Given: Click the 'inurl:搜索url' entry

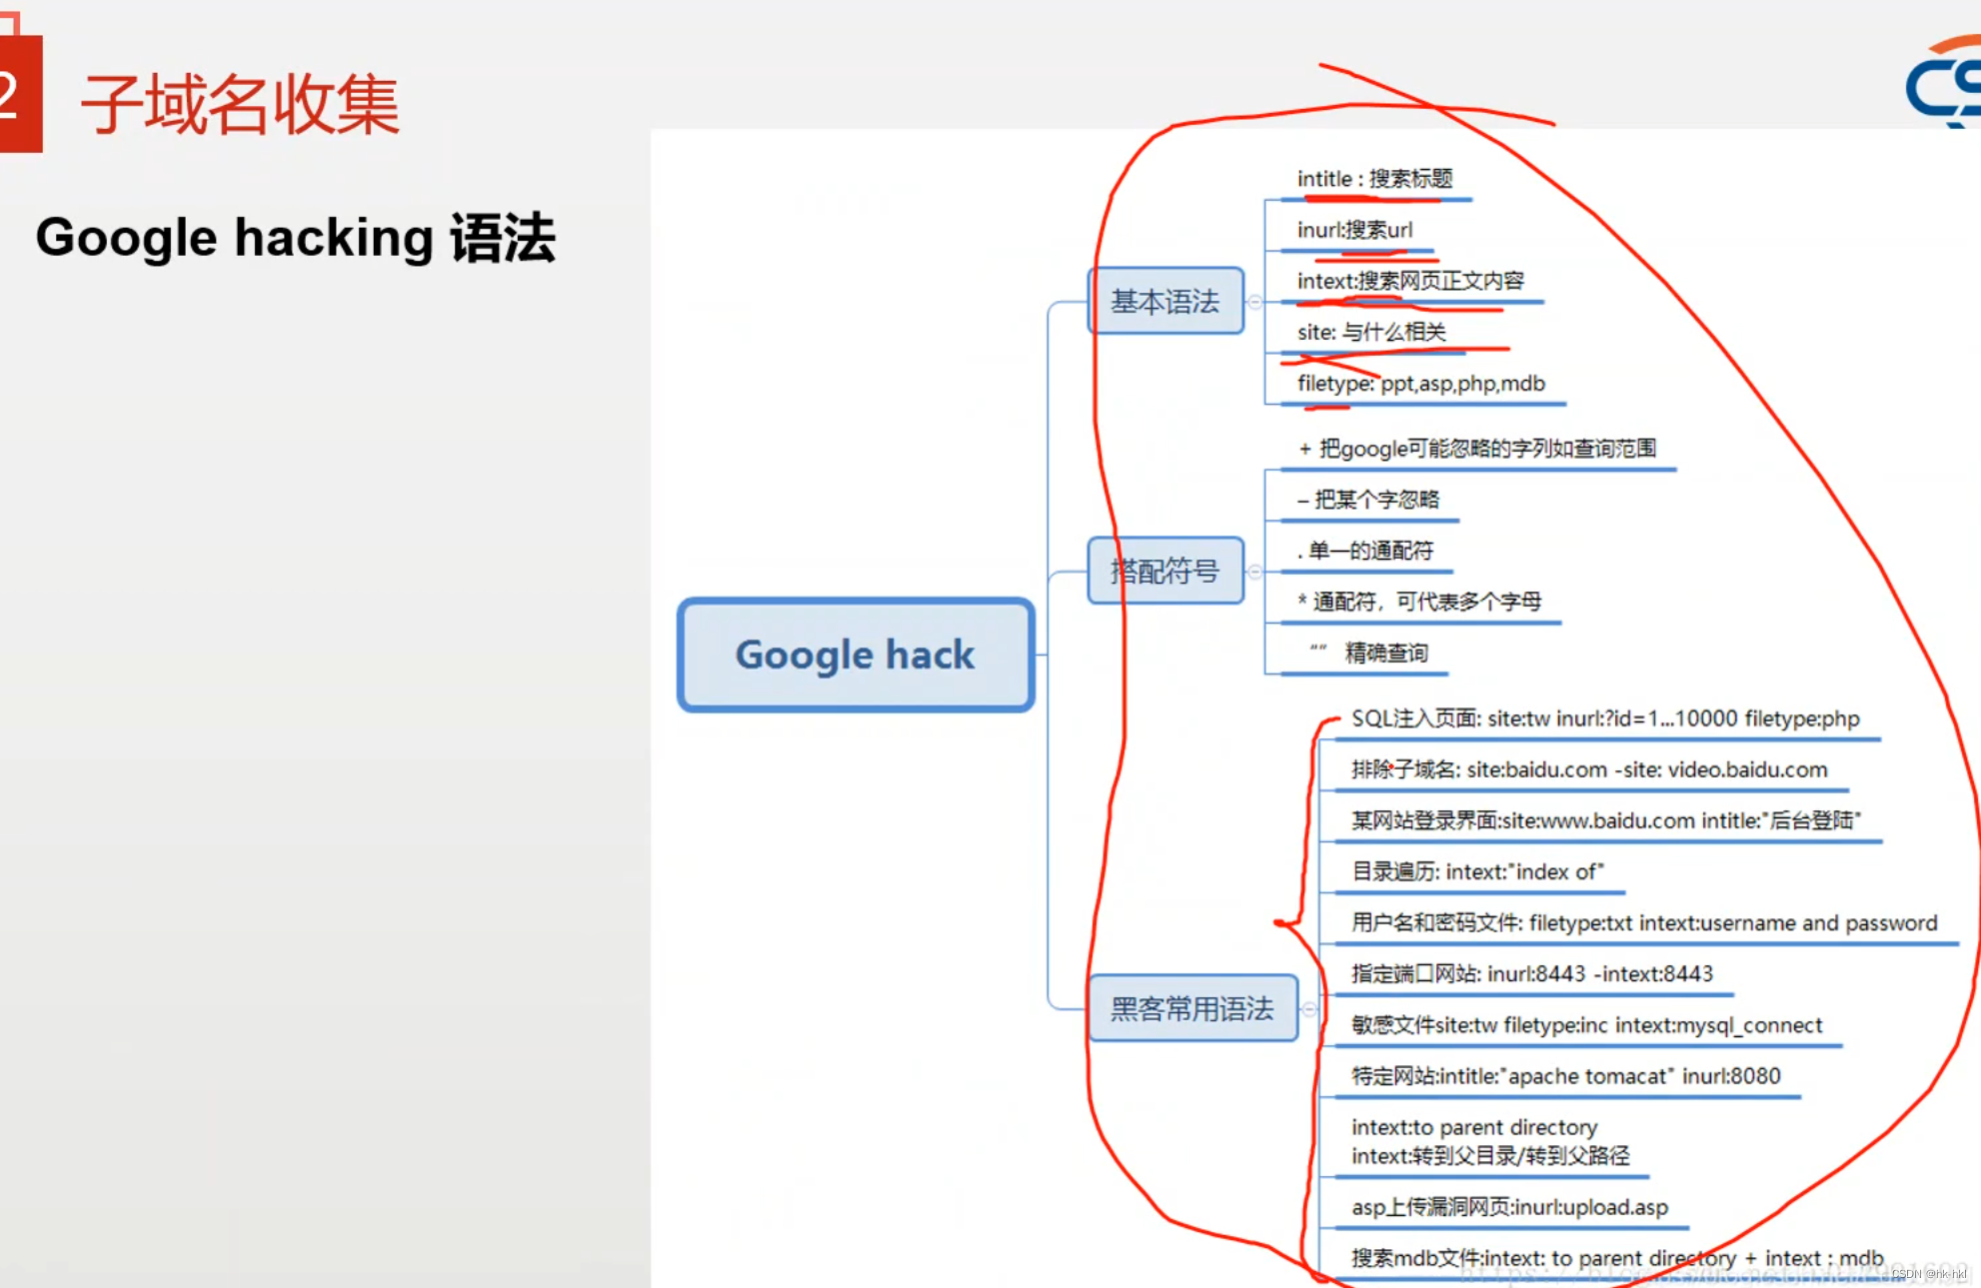Looking at the screenshot, I should (1355, 230).
